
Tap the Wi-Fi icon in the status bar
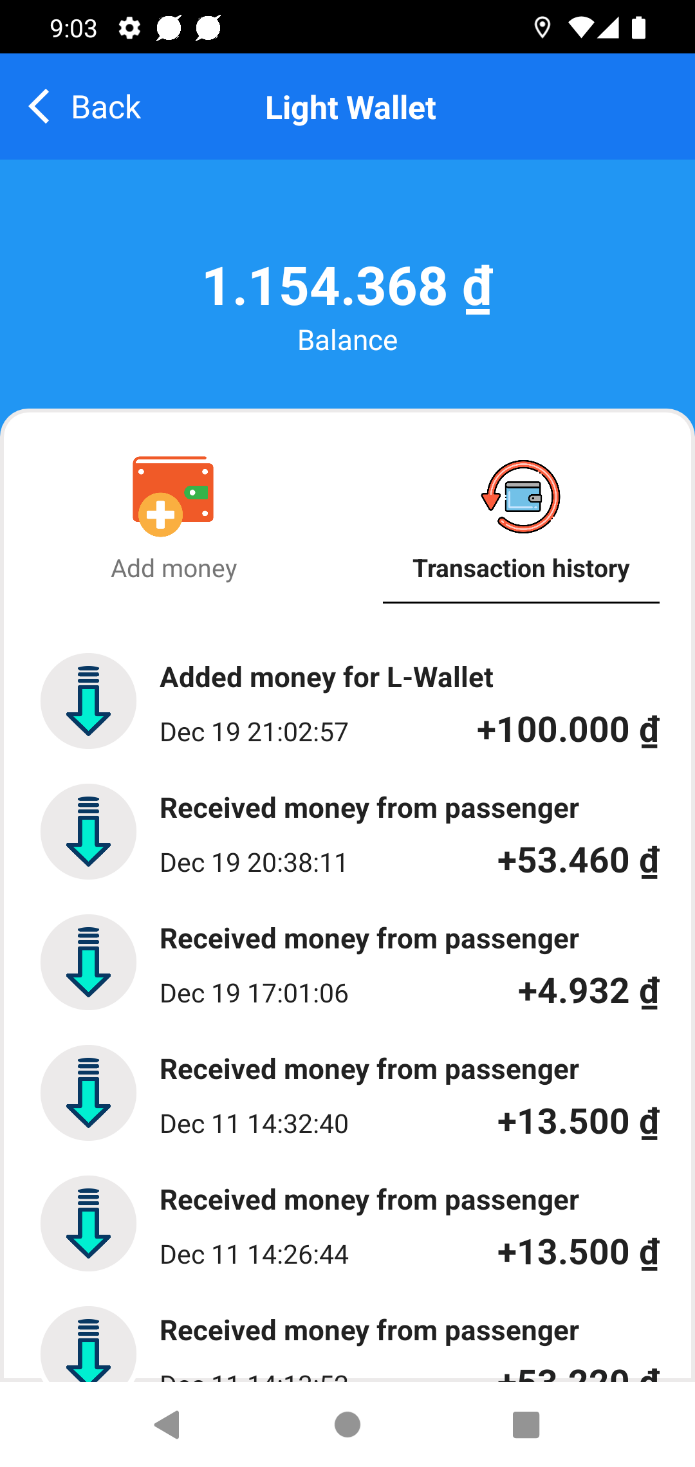tap(581, 27)
